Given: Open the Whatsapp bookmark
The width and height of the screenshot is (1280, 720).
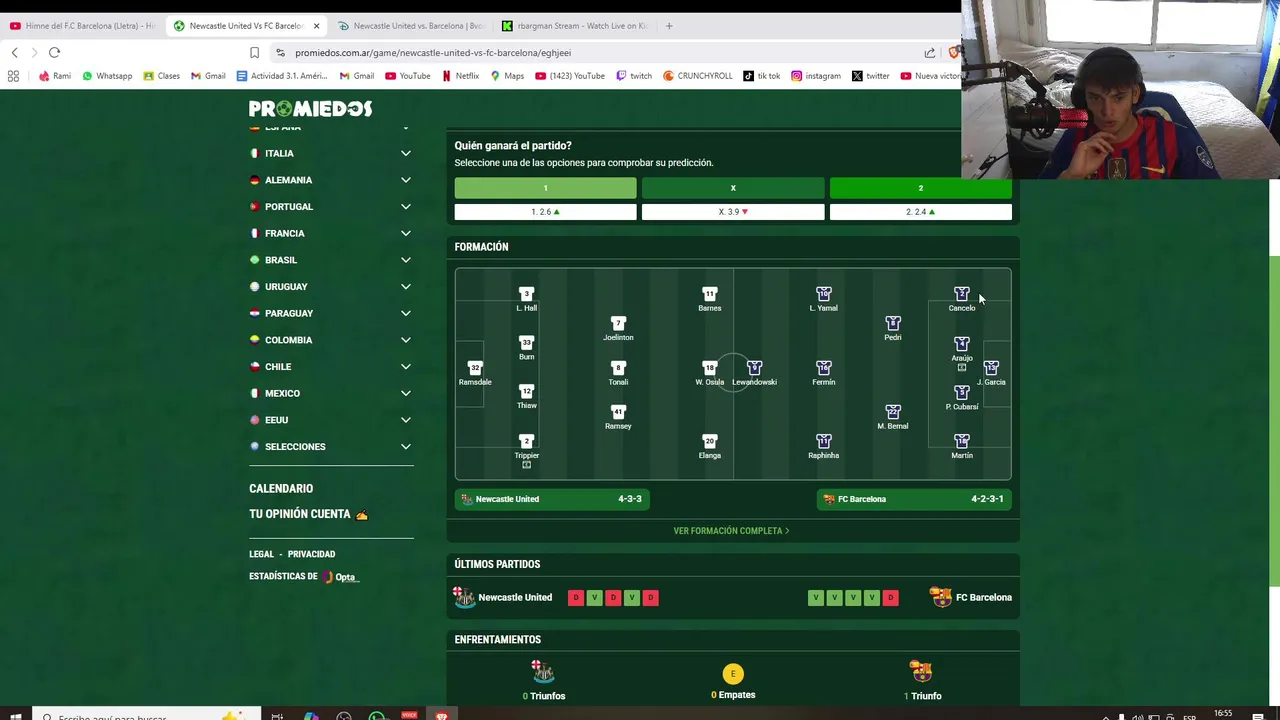Looking at the screenshot, I should pyautogui.click(x=107, y=76).
